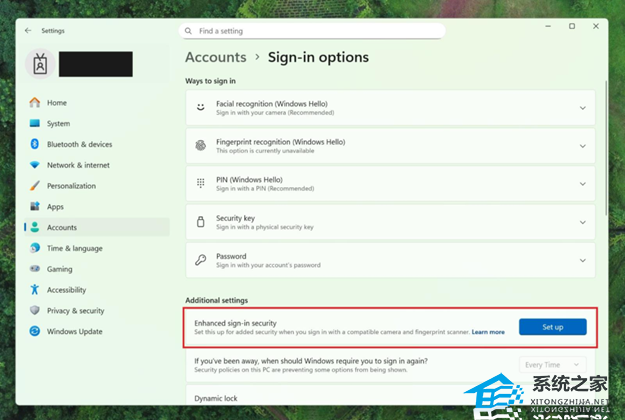Go to Gaming settings
The width and height of the screenshot is (625, 420).
[96, 269]
